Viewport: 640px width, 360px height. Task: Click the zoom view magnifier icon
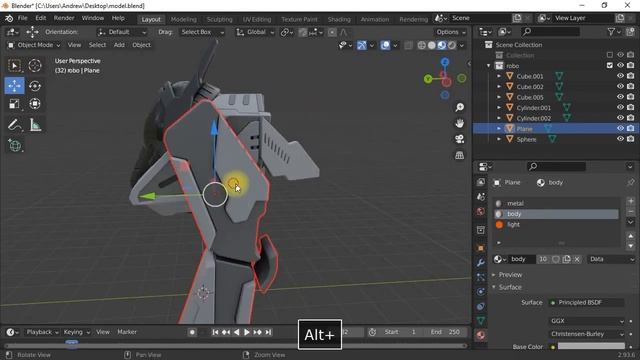coord(460,107)
